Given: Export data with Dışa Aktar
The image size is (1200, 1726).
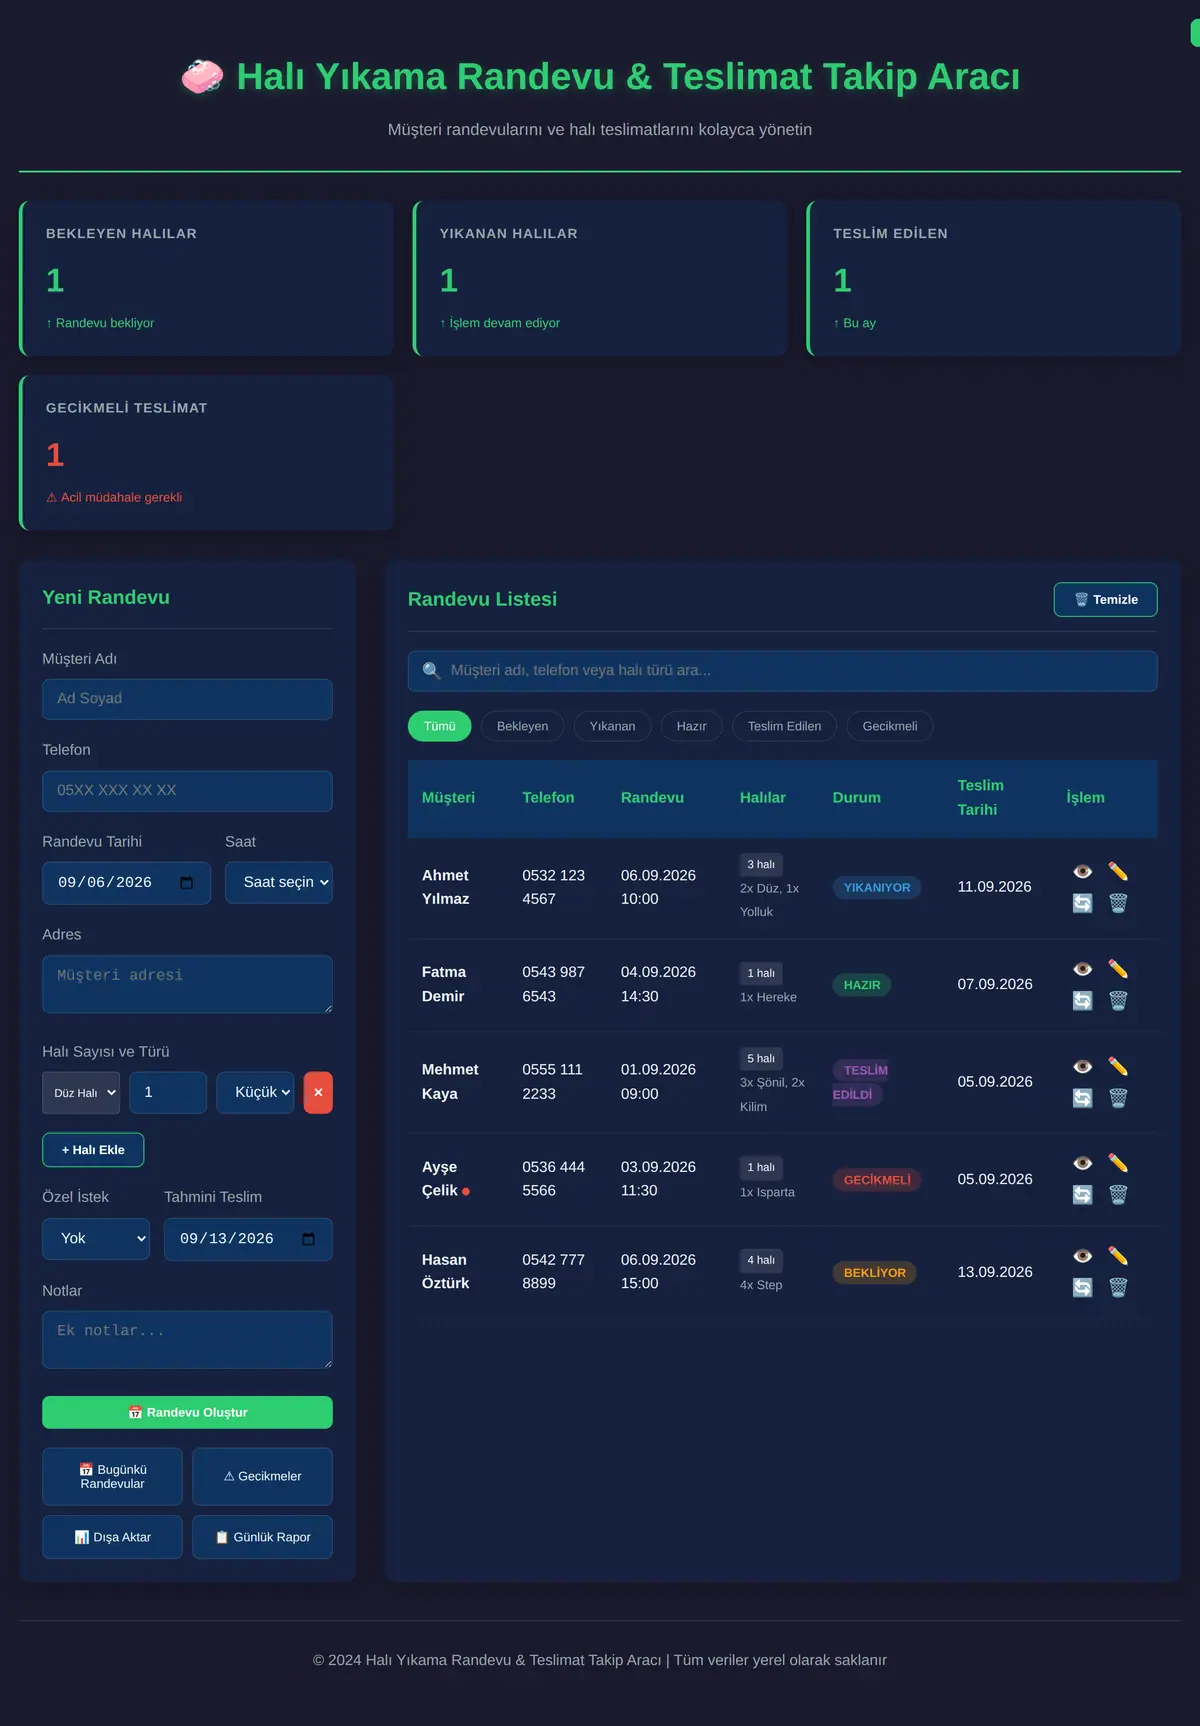Looking at the screenshot, I should point(112,1537).
